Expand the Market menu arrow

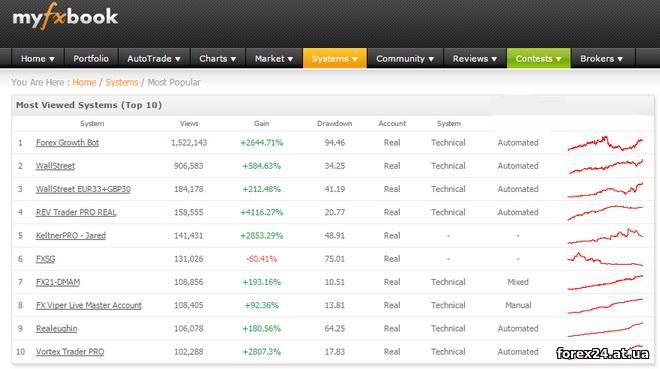tap(290, 59)
